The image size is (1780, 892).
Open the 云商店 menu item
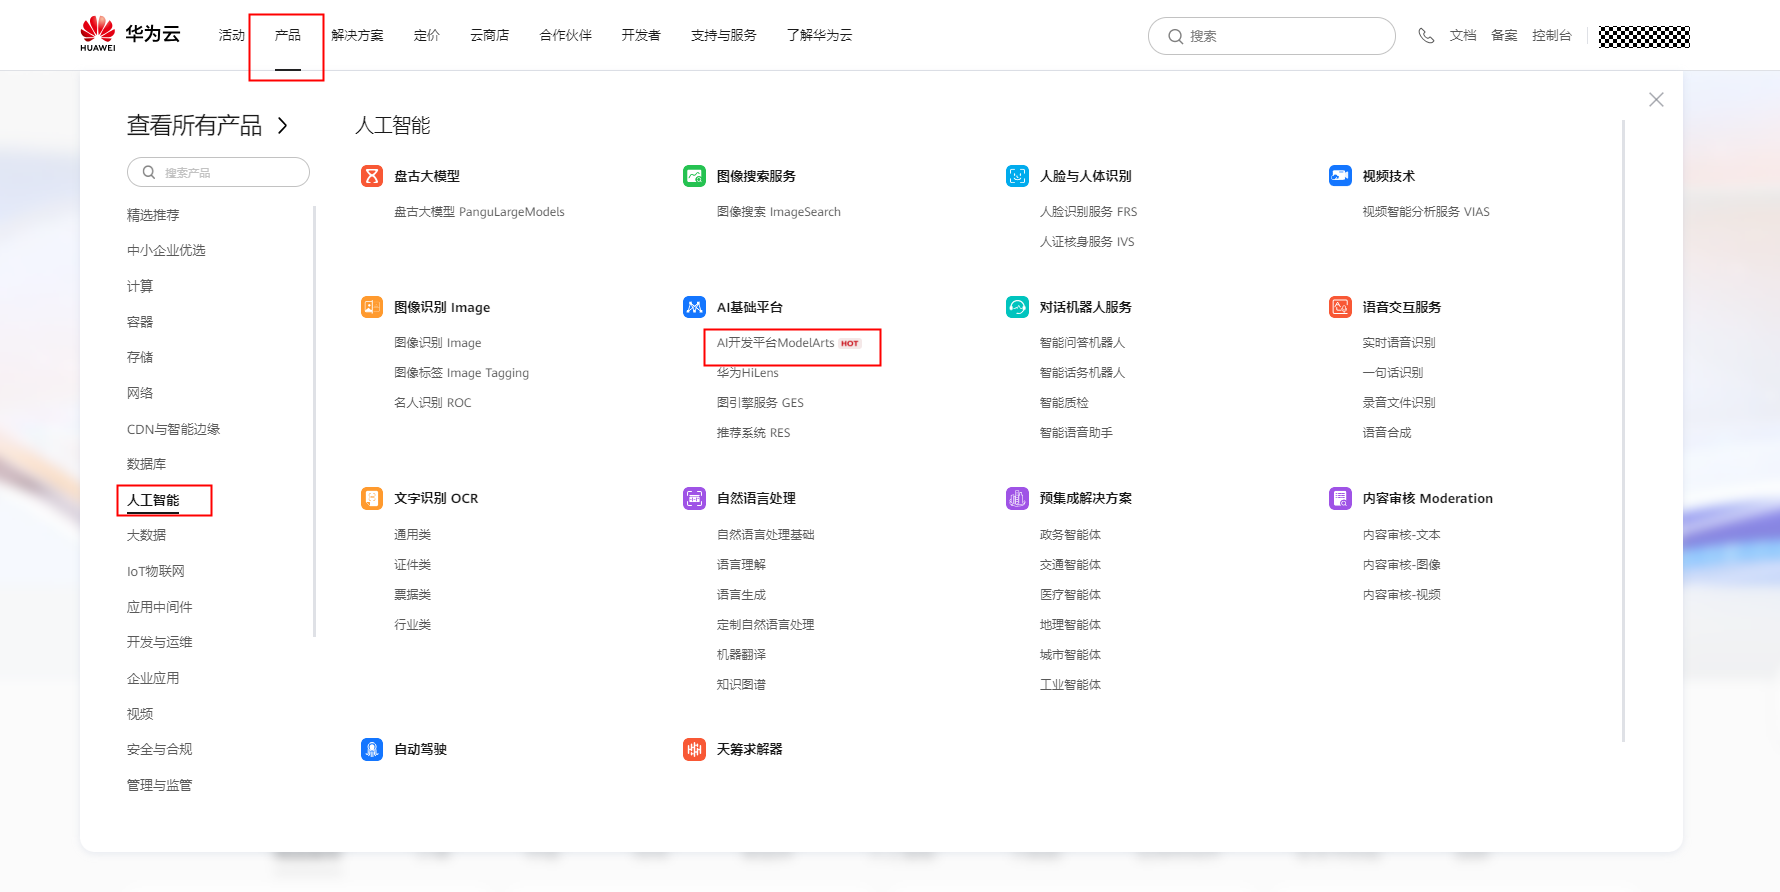(490, 35)
